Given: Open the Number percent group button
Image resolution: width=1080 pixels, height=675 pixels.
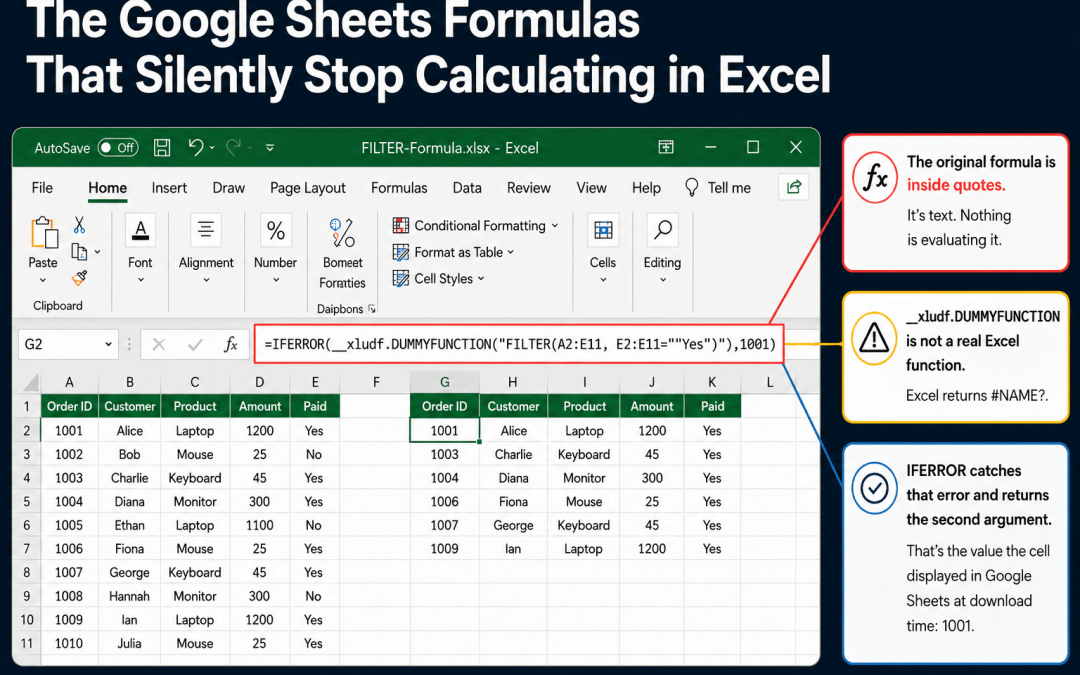Looking at the screenshot, I should click(x=276, y=249).
